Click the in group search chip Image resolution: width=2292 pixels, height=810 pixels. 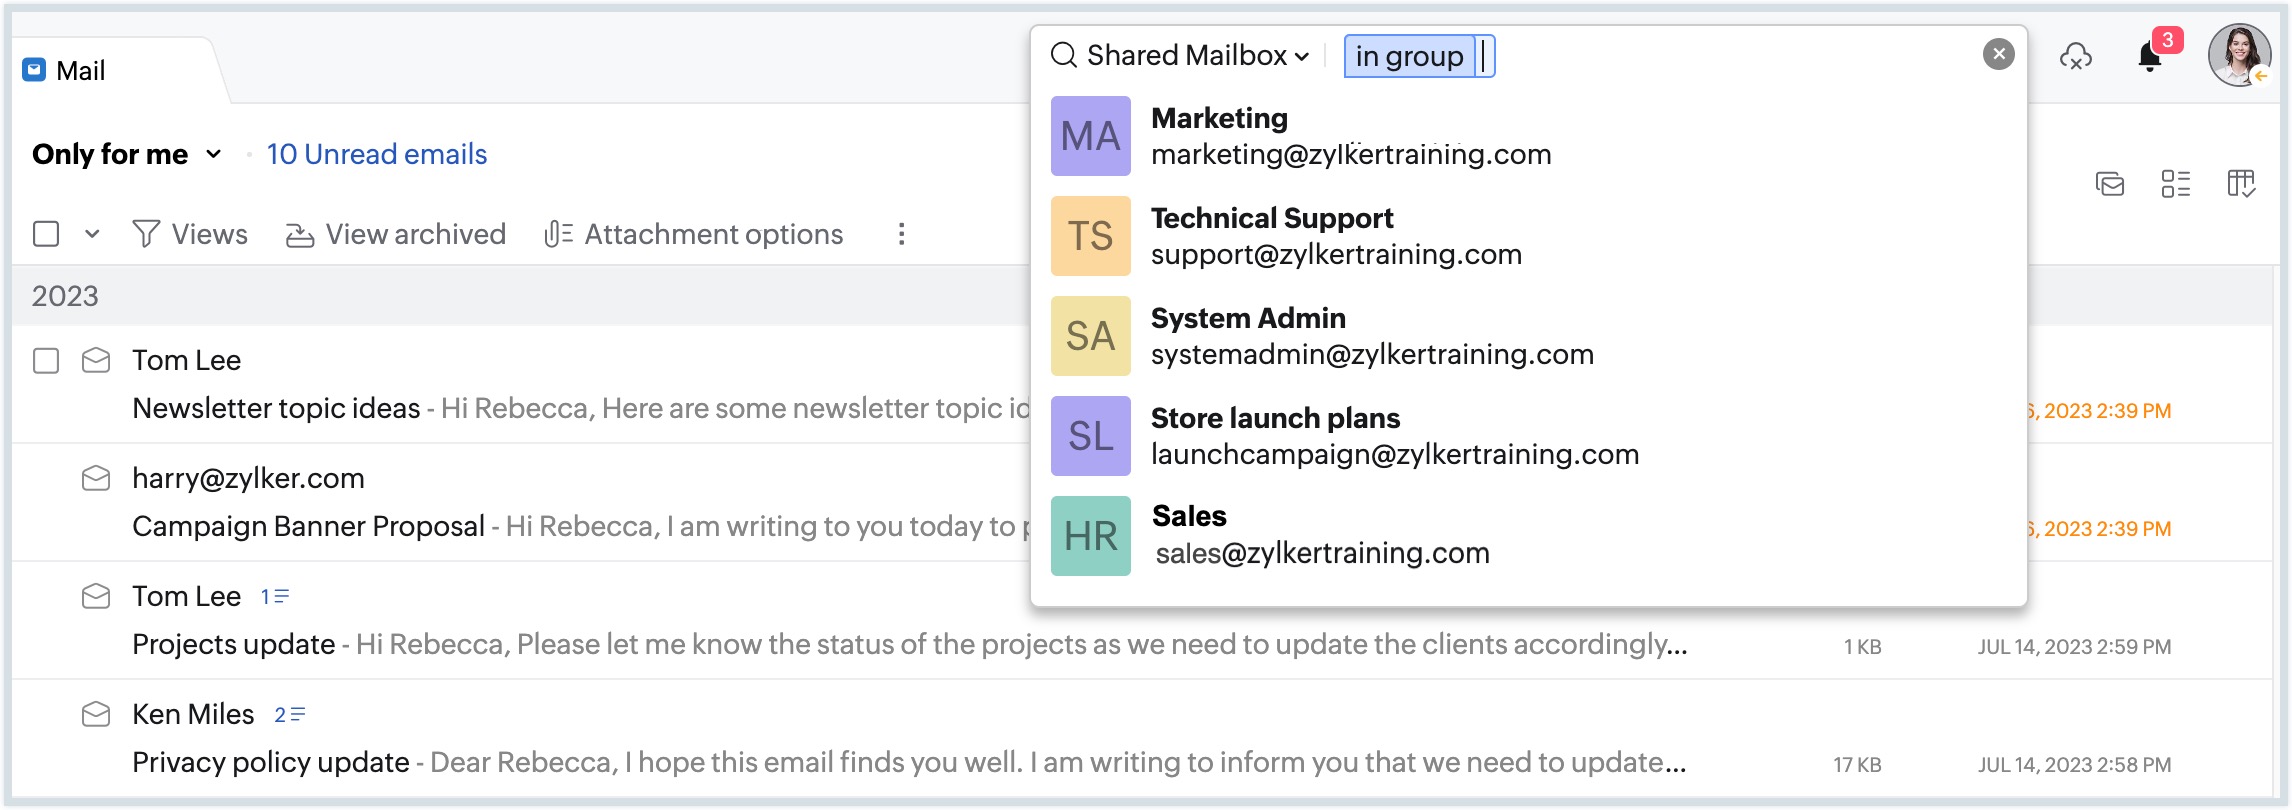tap(1409, 56)
